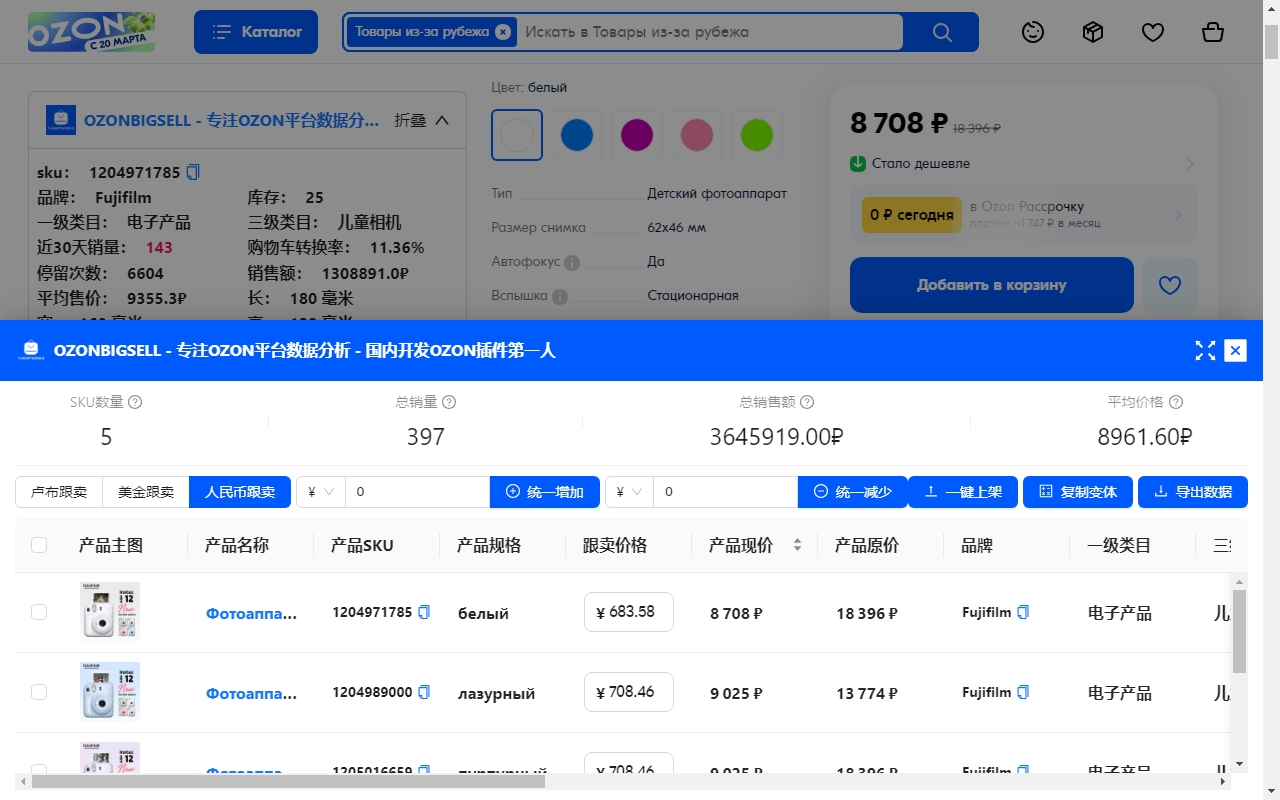Open shopping cart icon in header

pos(1213,32)
